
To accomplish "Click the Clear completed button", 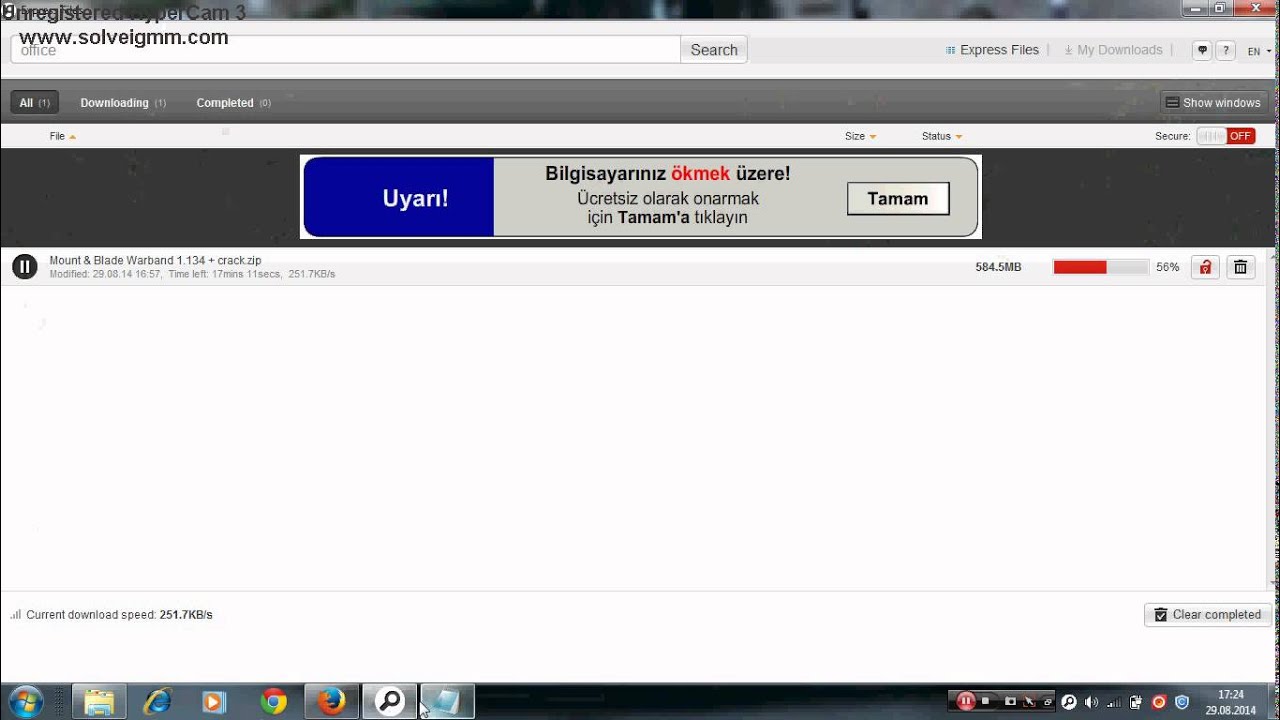I will click(x=1208, y=615).
